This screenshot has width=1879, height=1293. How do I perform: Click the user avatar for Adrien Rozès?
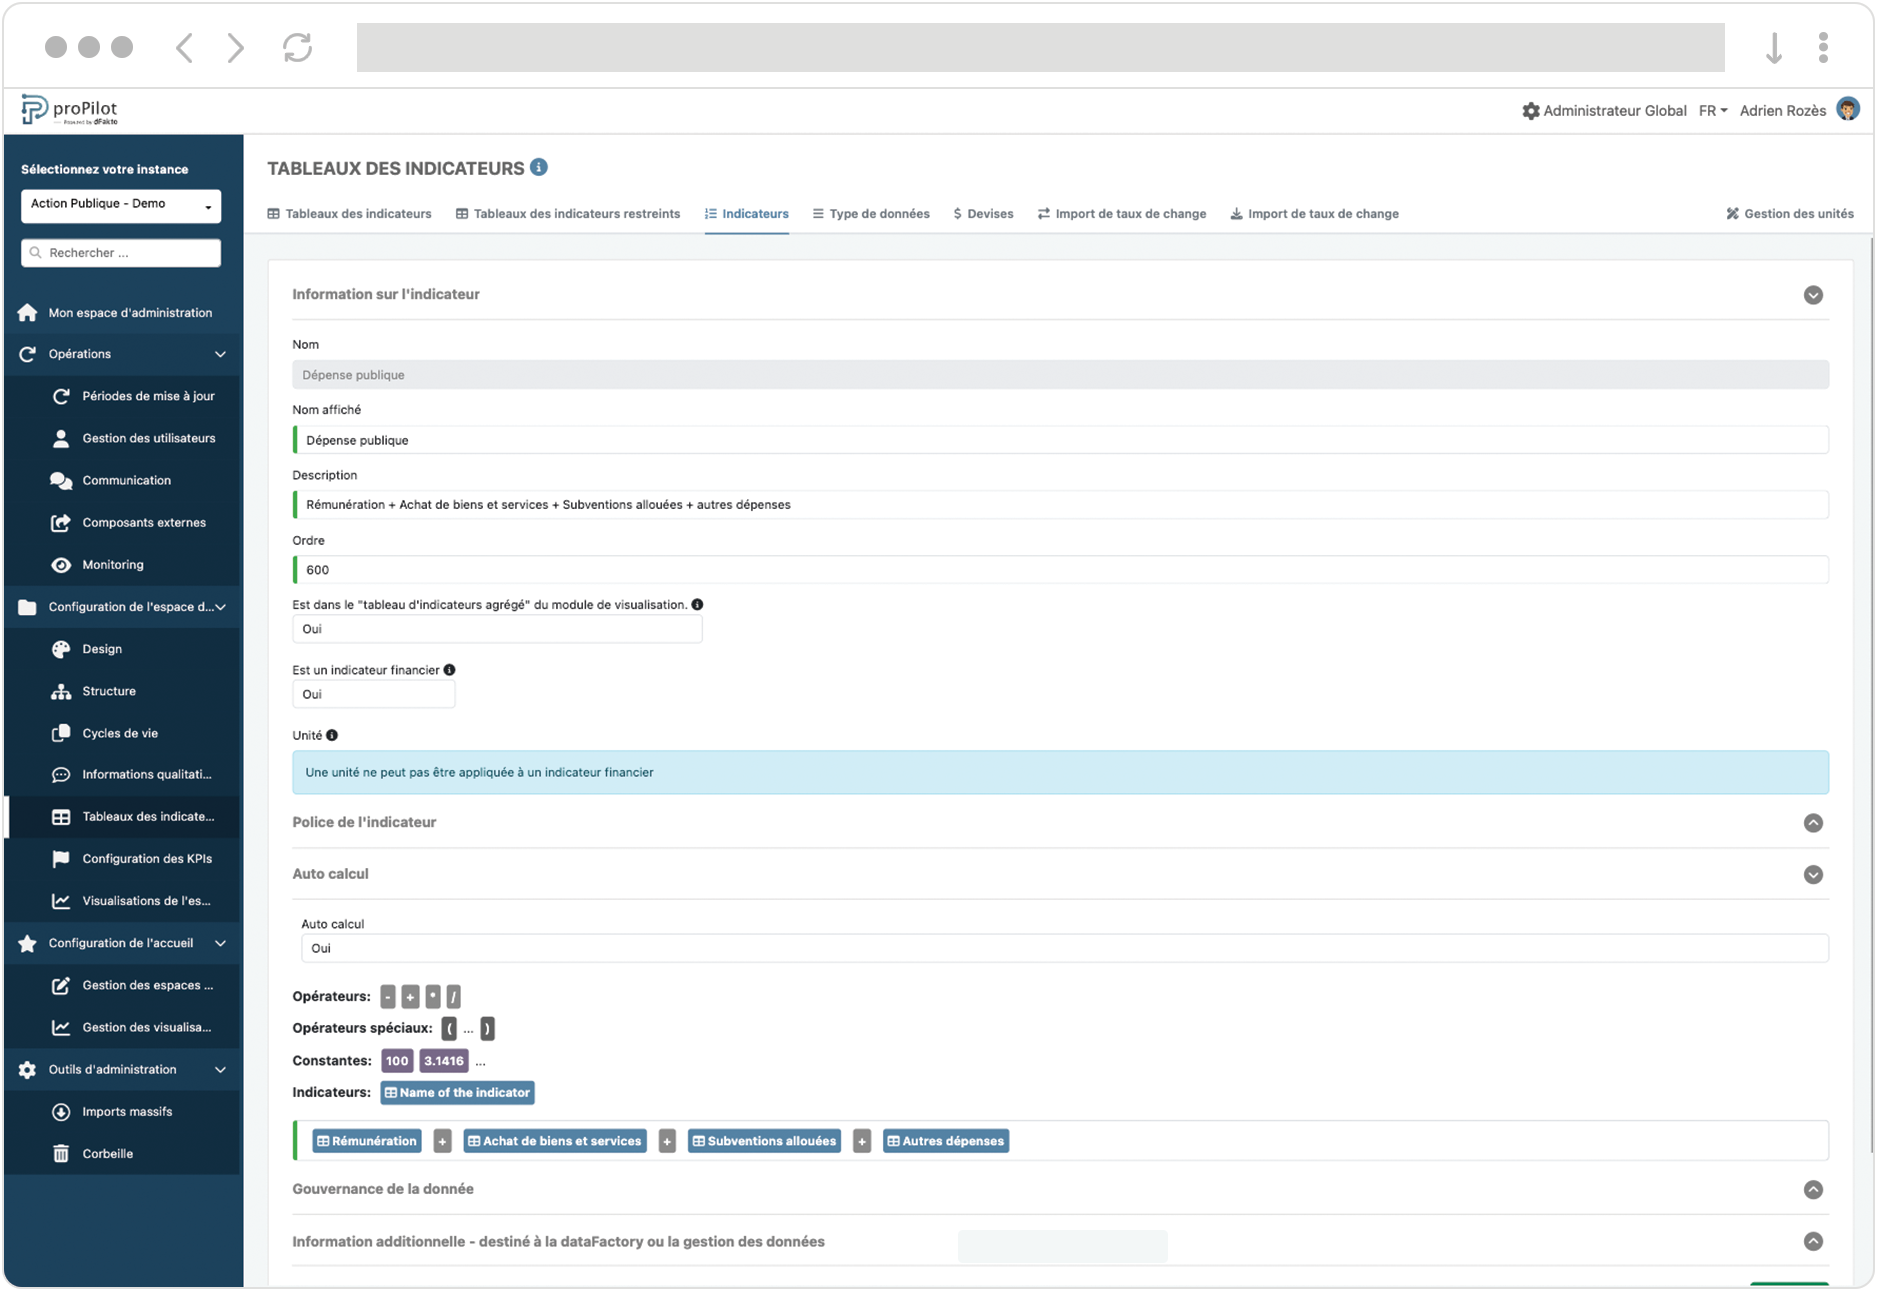1847,110
